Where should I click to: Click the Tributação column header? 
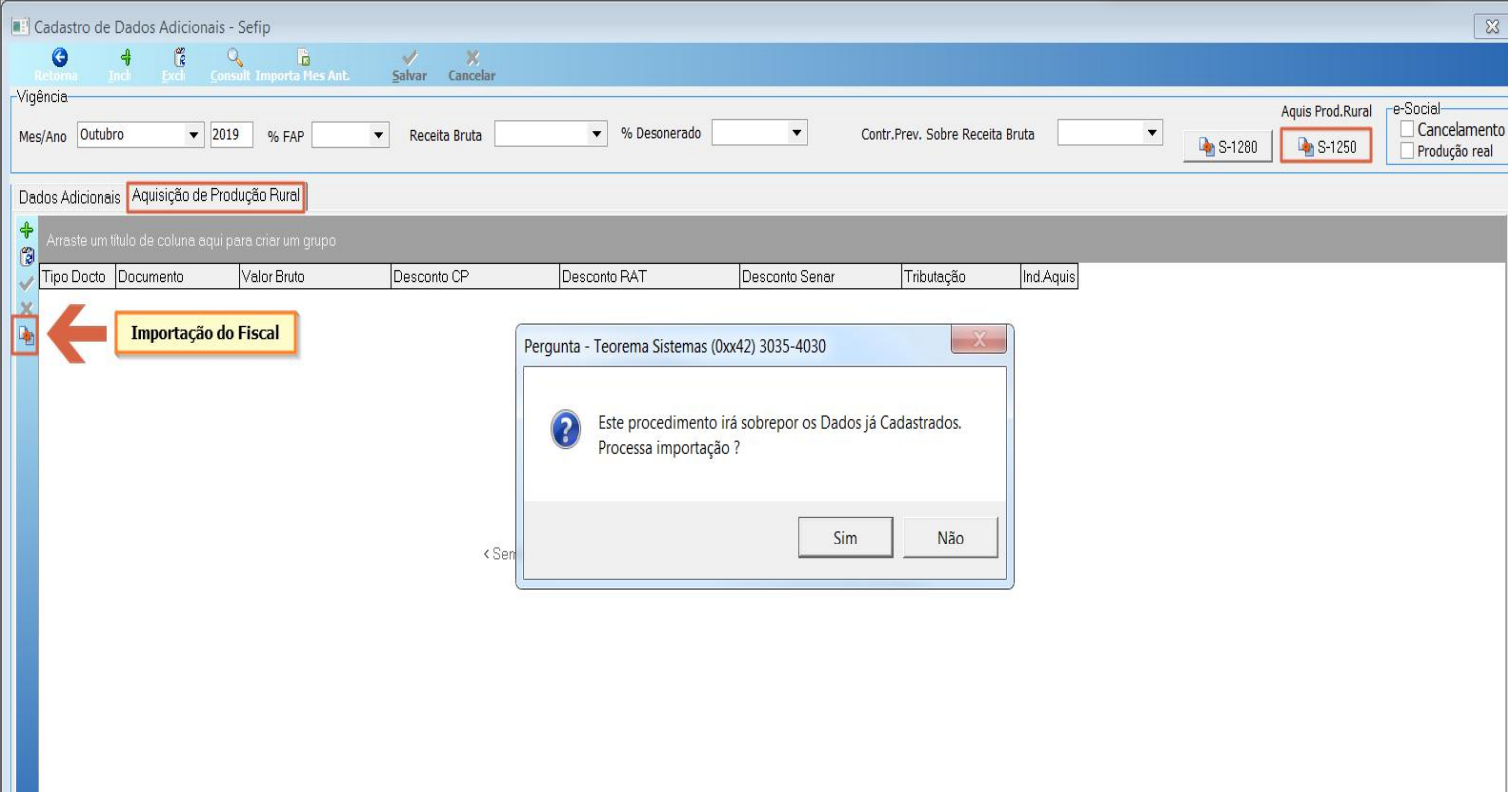coord(960,277)
